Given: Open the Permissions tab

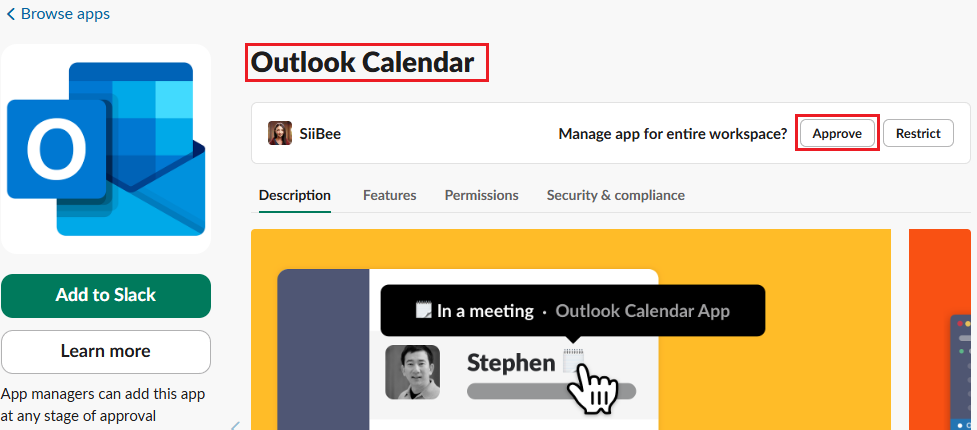Looking at the screenshot, I should coord(481,196).
